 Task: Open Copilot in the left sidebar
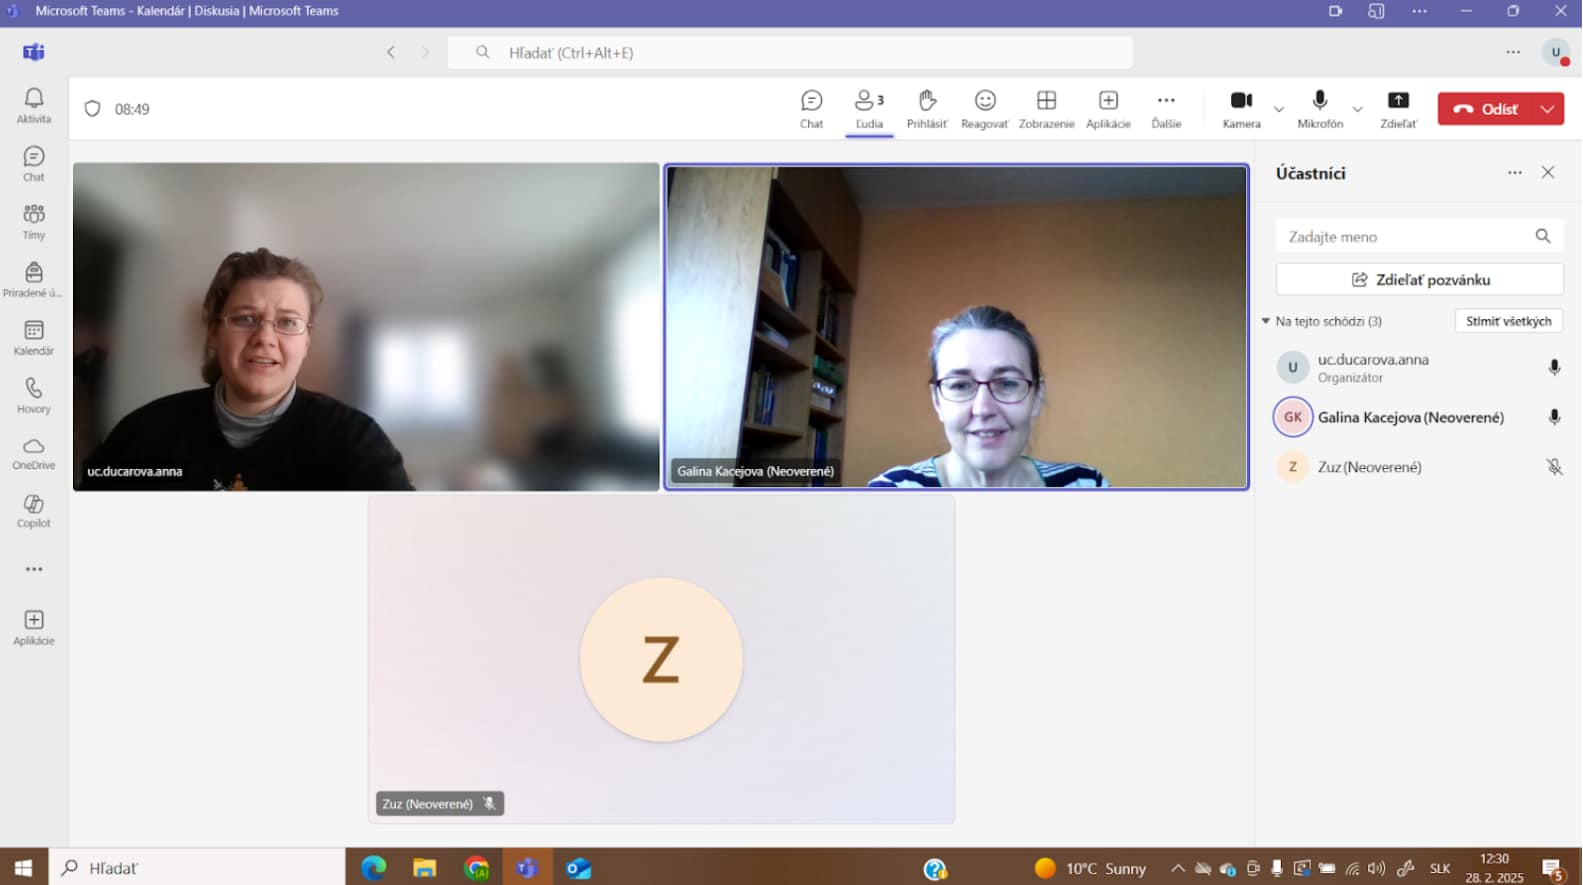pyautogui.click(x=33, y=511)
